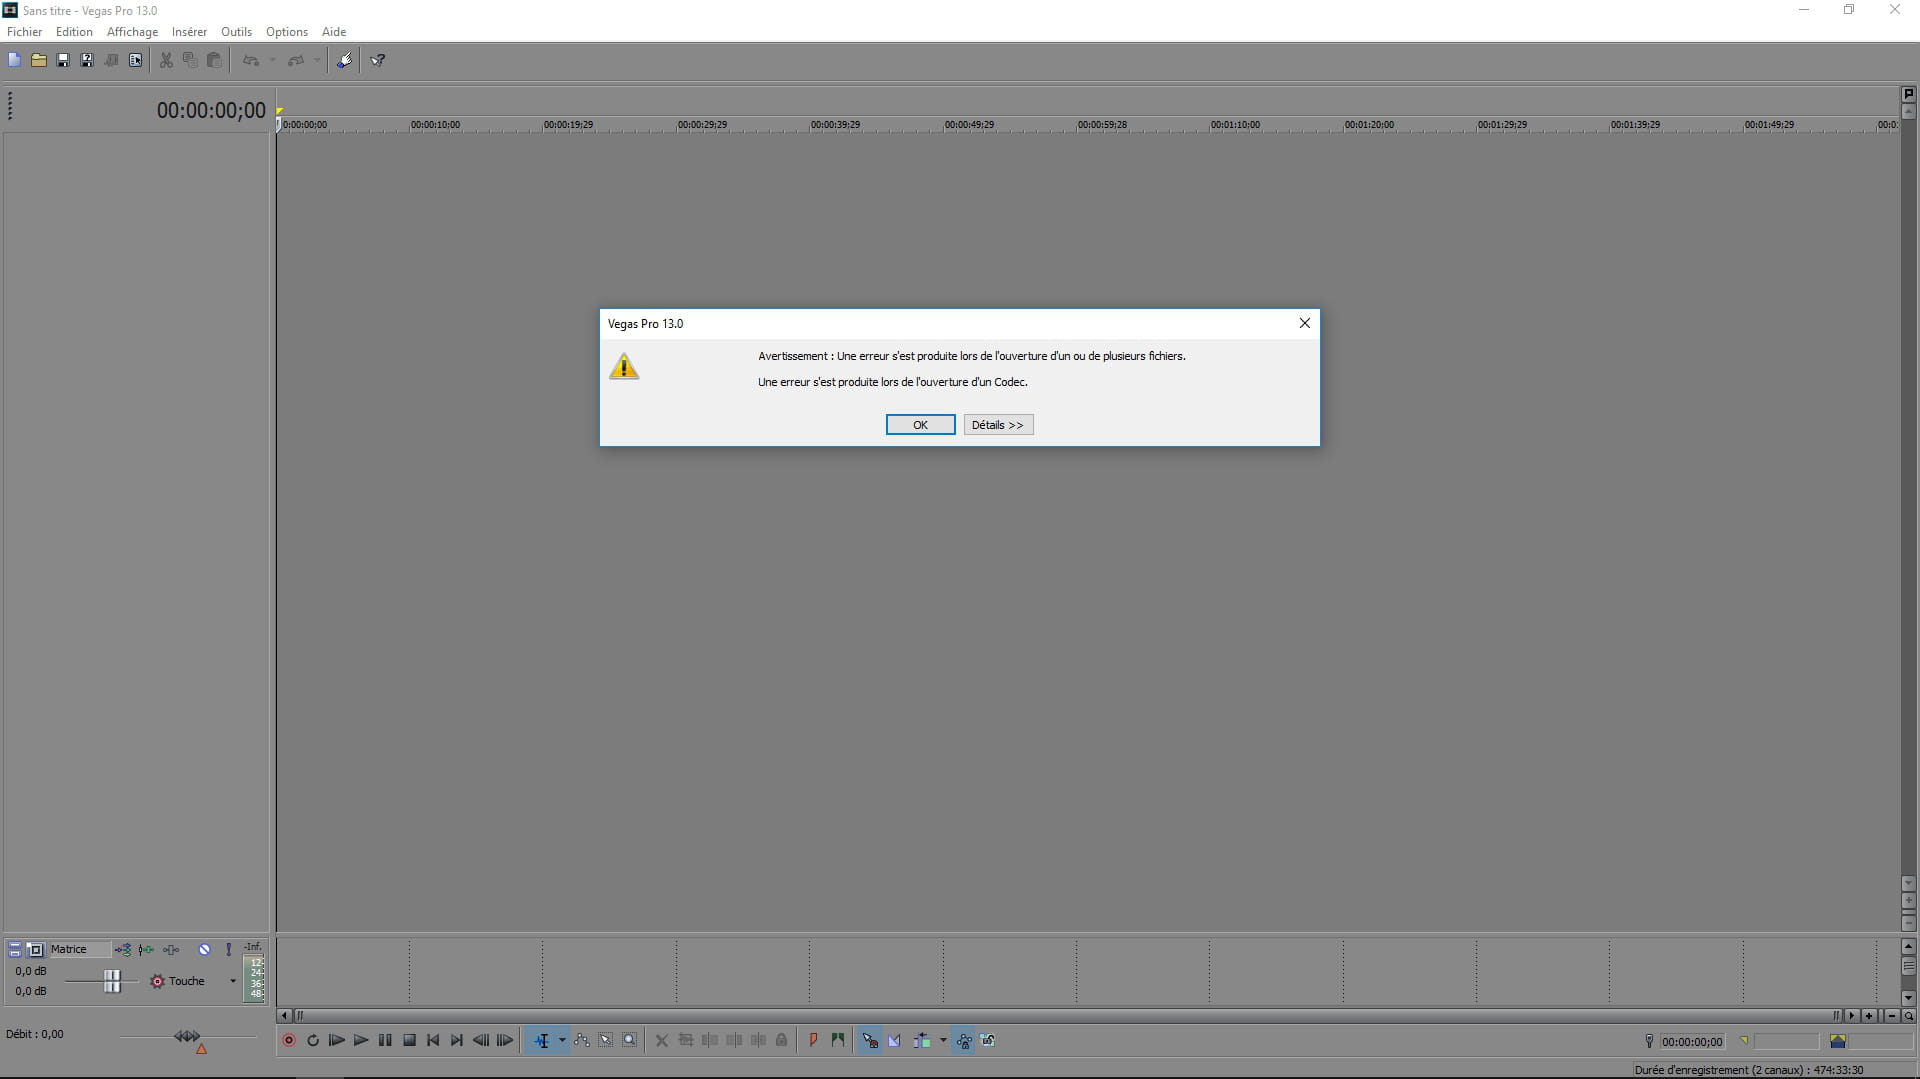Open the Edition menu

click(74, 32)
